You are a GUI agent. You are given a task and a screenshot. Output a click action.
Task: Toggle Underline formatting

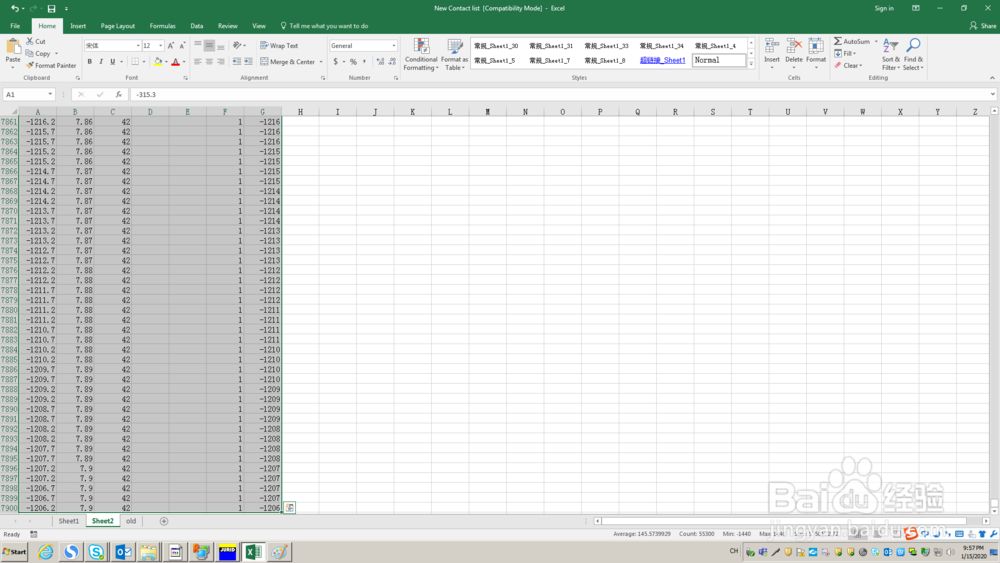tap(112, 62)
